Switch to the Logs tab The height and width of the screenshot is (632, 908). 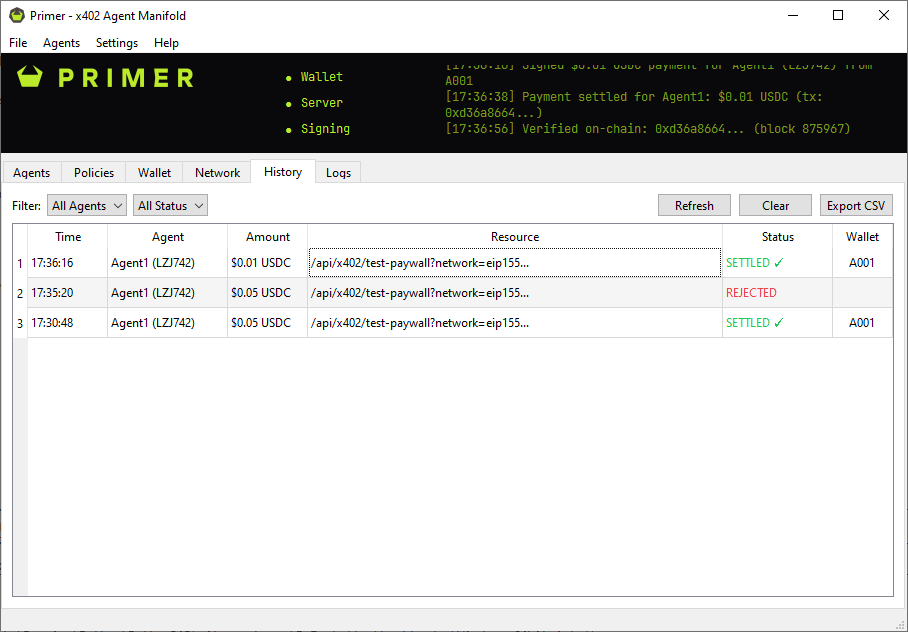(338, 173)
